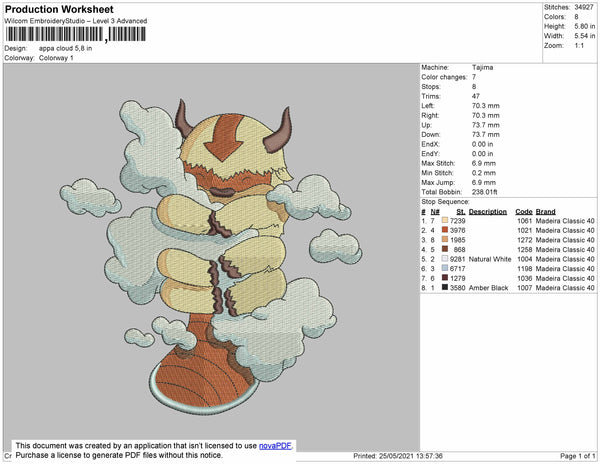Viewport: 600px width, 464px height.
Task: Click the thread code '1036'
Action: [525, 278]
